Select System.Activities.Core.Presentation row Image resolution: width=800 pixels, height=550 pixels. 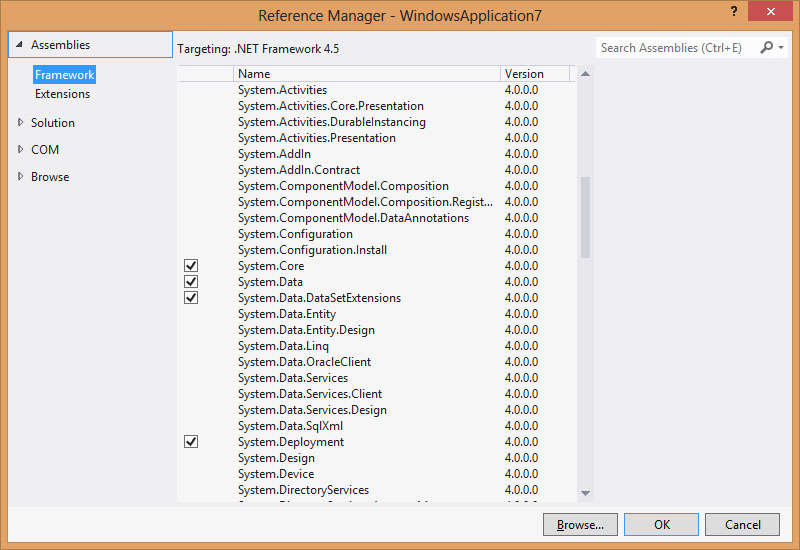[377, 106]
